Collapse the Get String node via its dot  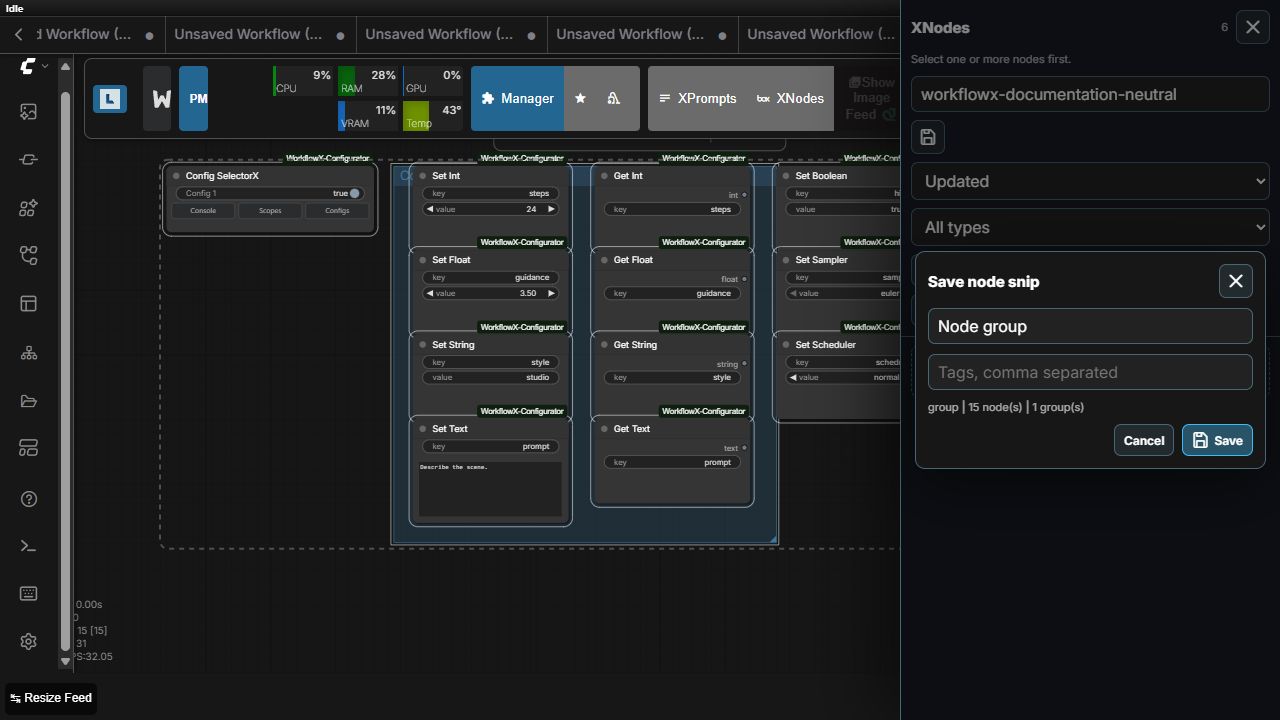(604, 345)
